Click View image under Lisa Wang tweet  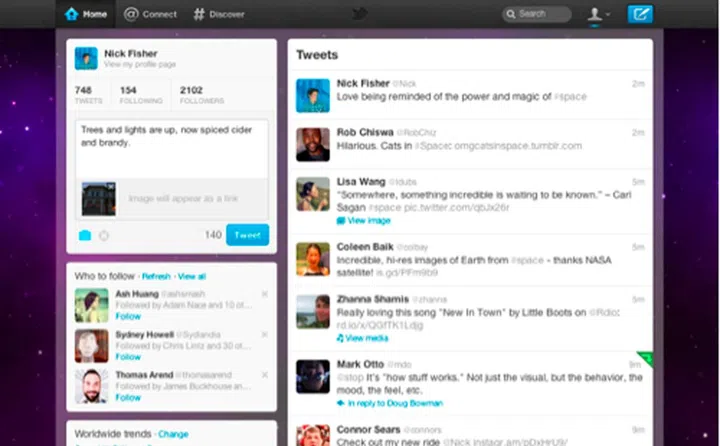[x=364, y=220]
